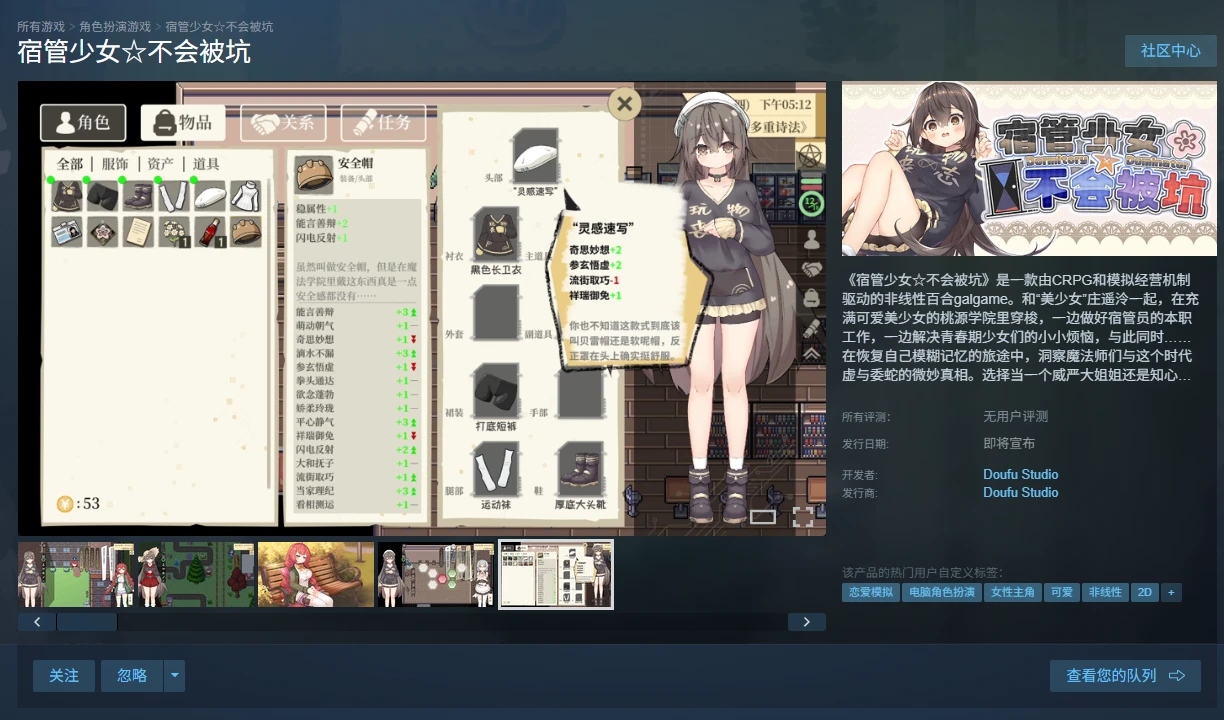Select the 电脑角色扮演 tag
Image resolution: width=1224 pixels, height=720 pixels.
(940, 592)
